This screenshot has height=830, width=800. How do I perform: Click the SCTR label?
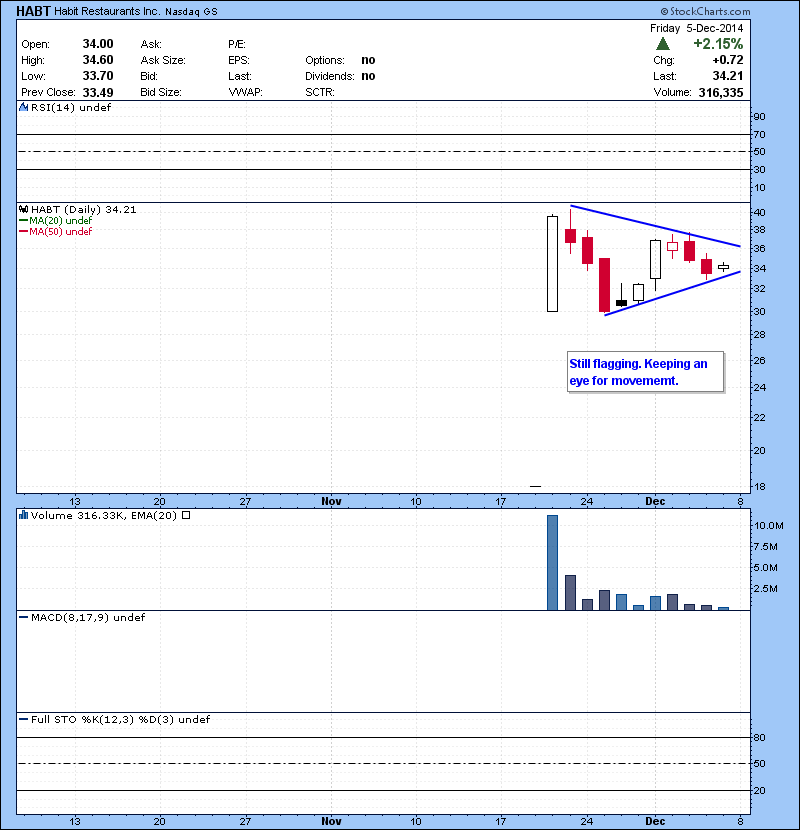coord(320,92)
